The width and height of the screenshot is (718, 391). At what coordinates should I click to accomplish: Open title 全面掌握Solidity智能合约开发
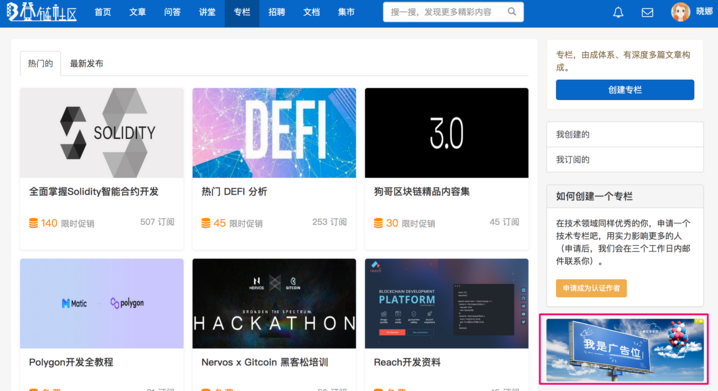click(x=94, y=192)
